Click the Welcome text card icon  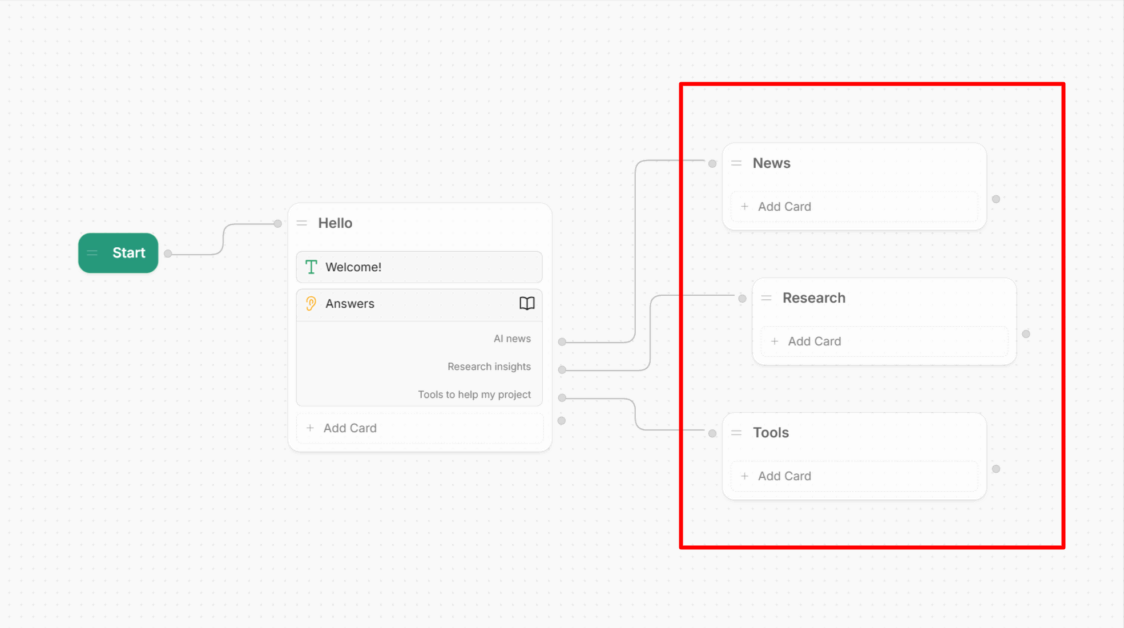[x=311, y=267]
